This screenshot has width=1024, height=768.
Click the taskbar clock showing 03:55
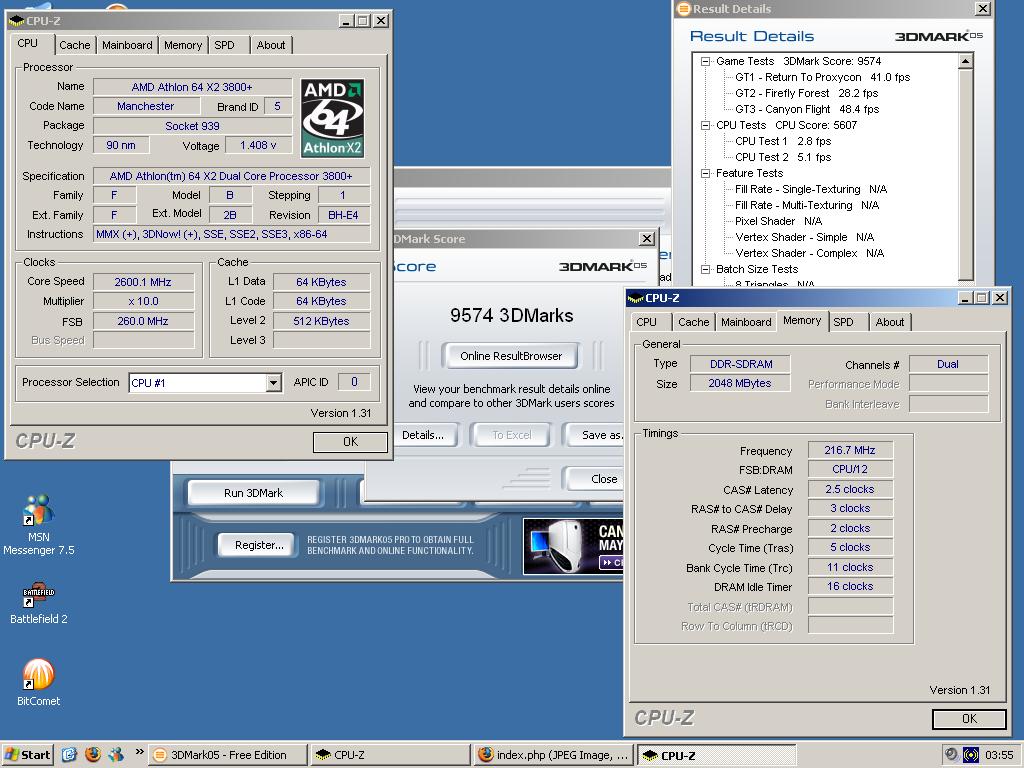tap(999, 756)
